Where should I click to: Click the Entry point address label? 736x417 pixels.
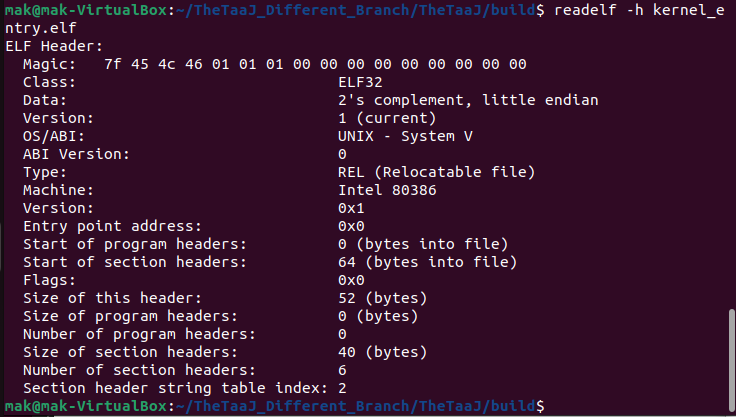(x=112, y=226)
